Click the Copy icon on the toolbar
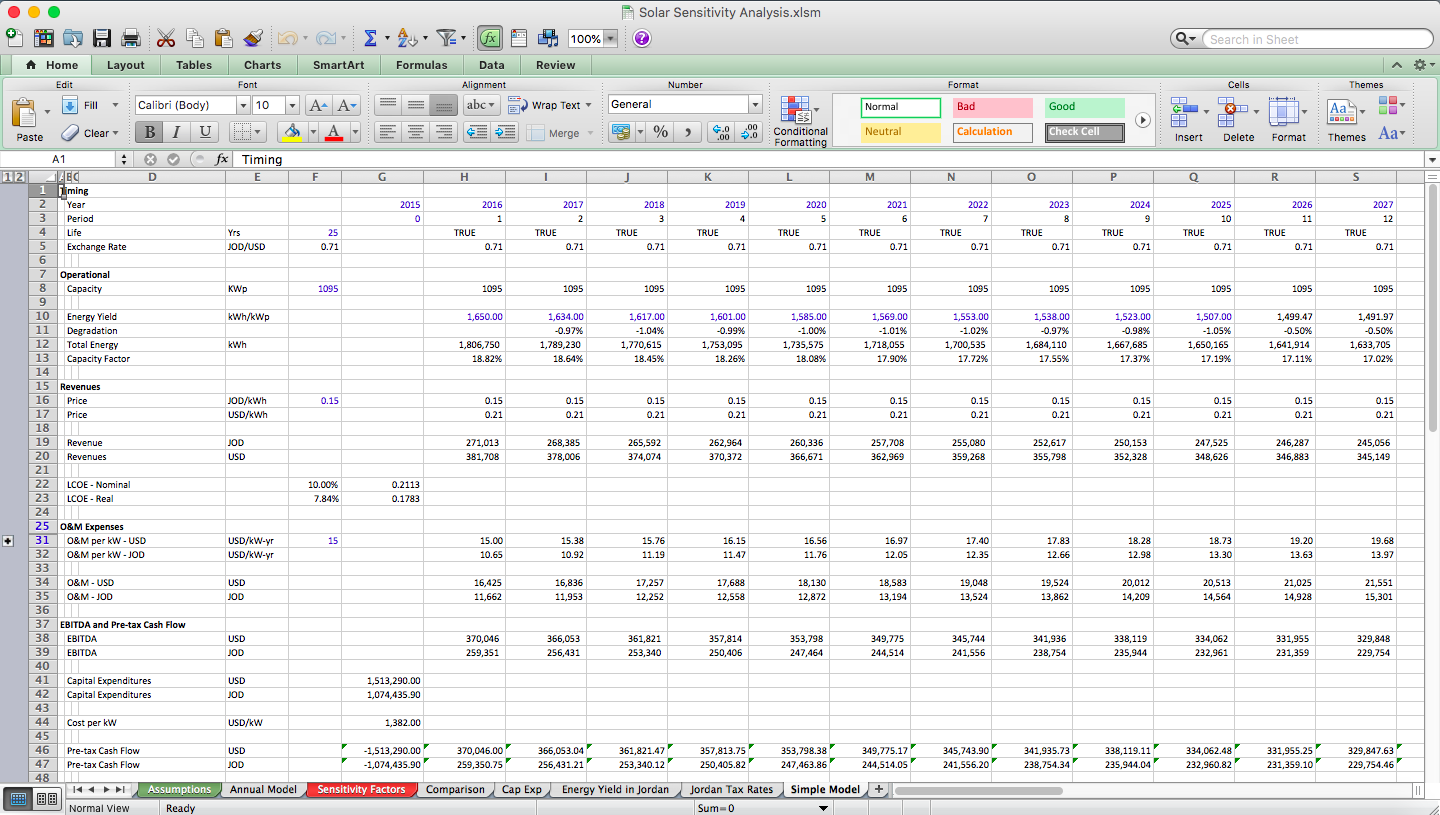Screen dimensions: 1440x815 pyautogui.click(x=195, y=38)
